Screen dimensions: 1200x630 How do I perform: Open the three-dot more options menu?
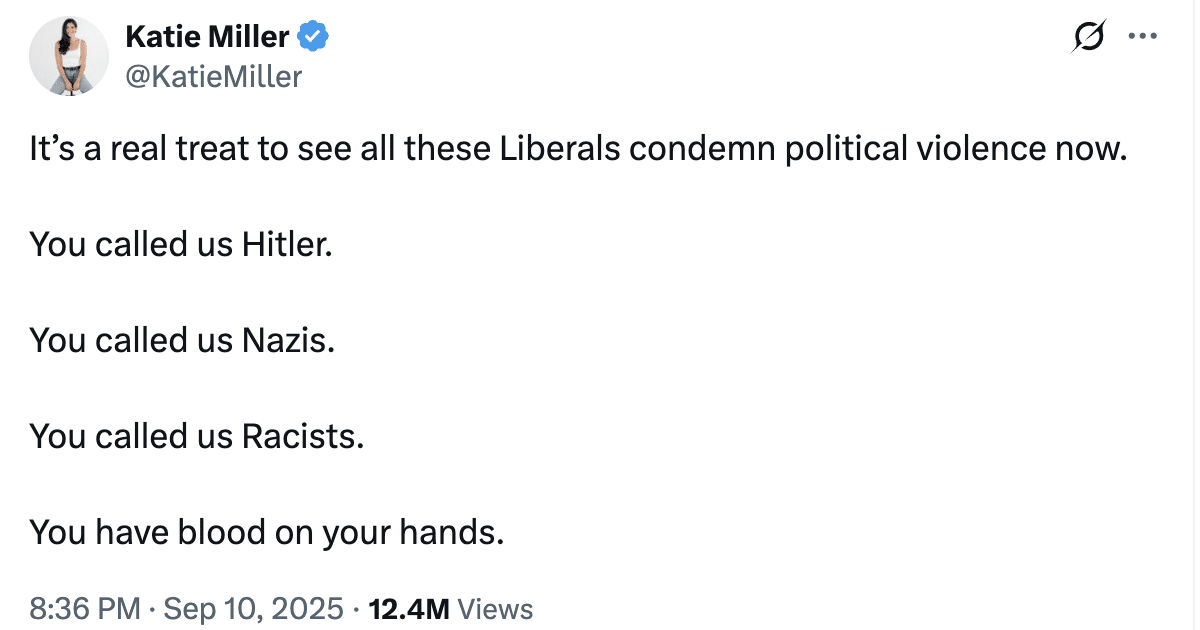pos(1142,36)
